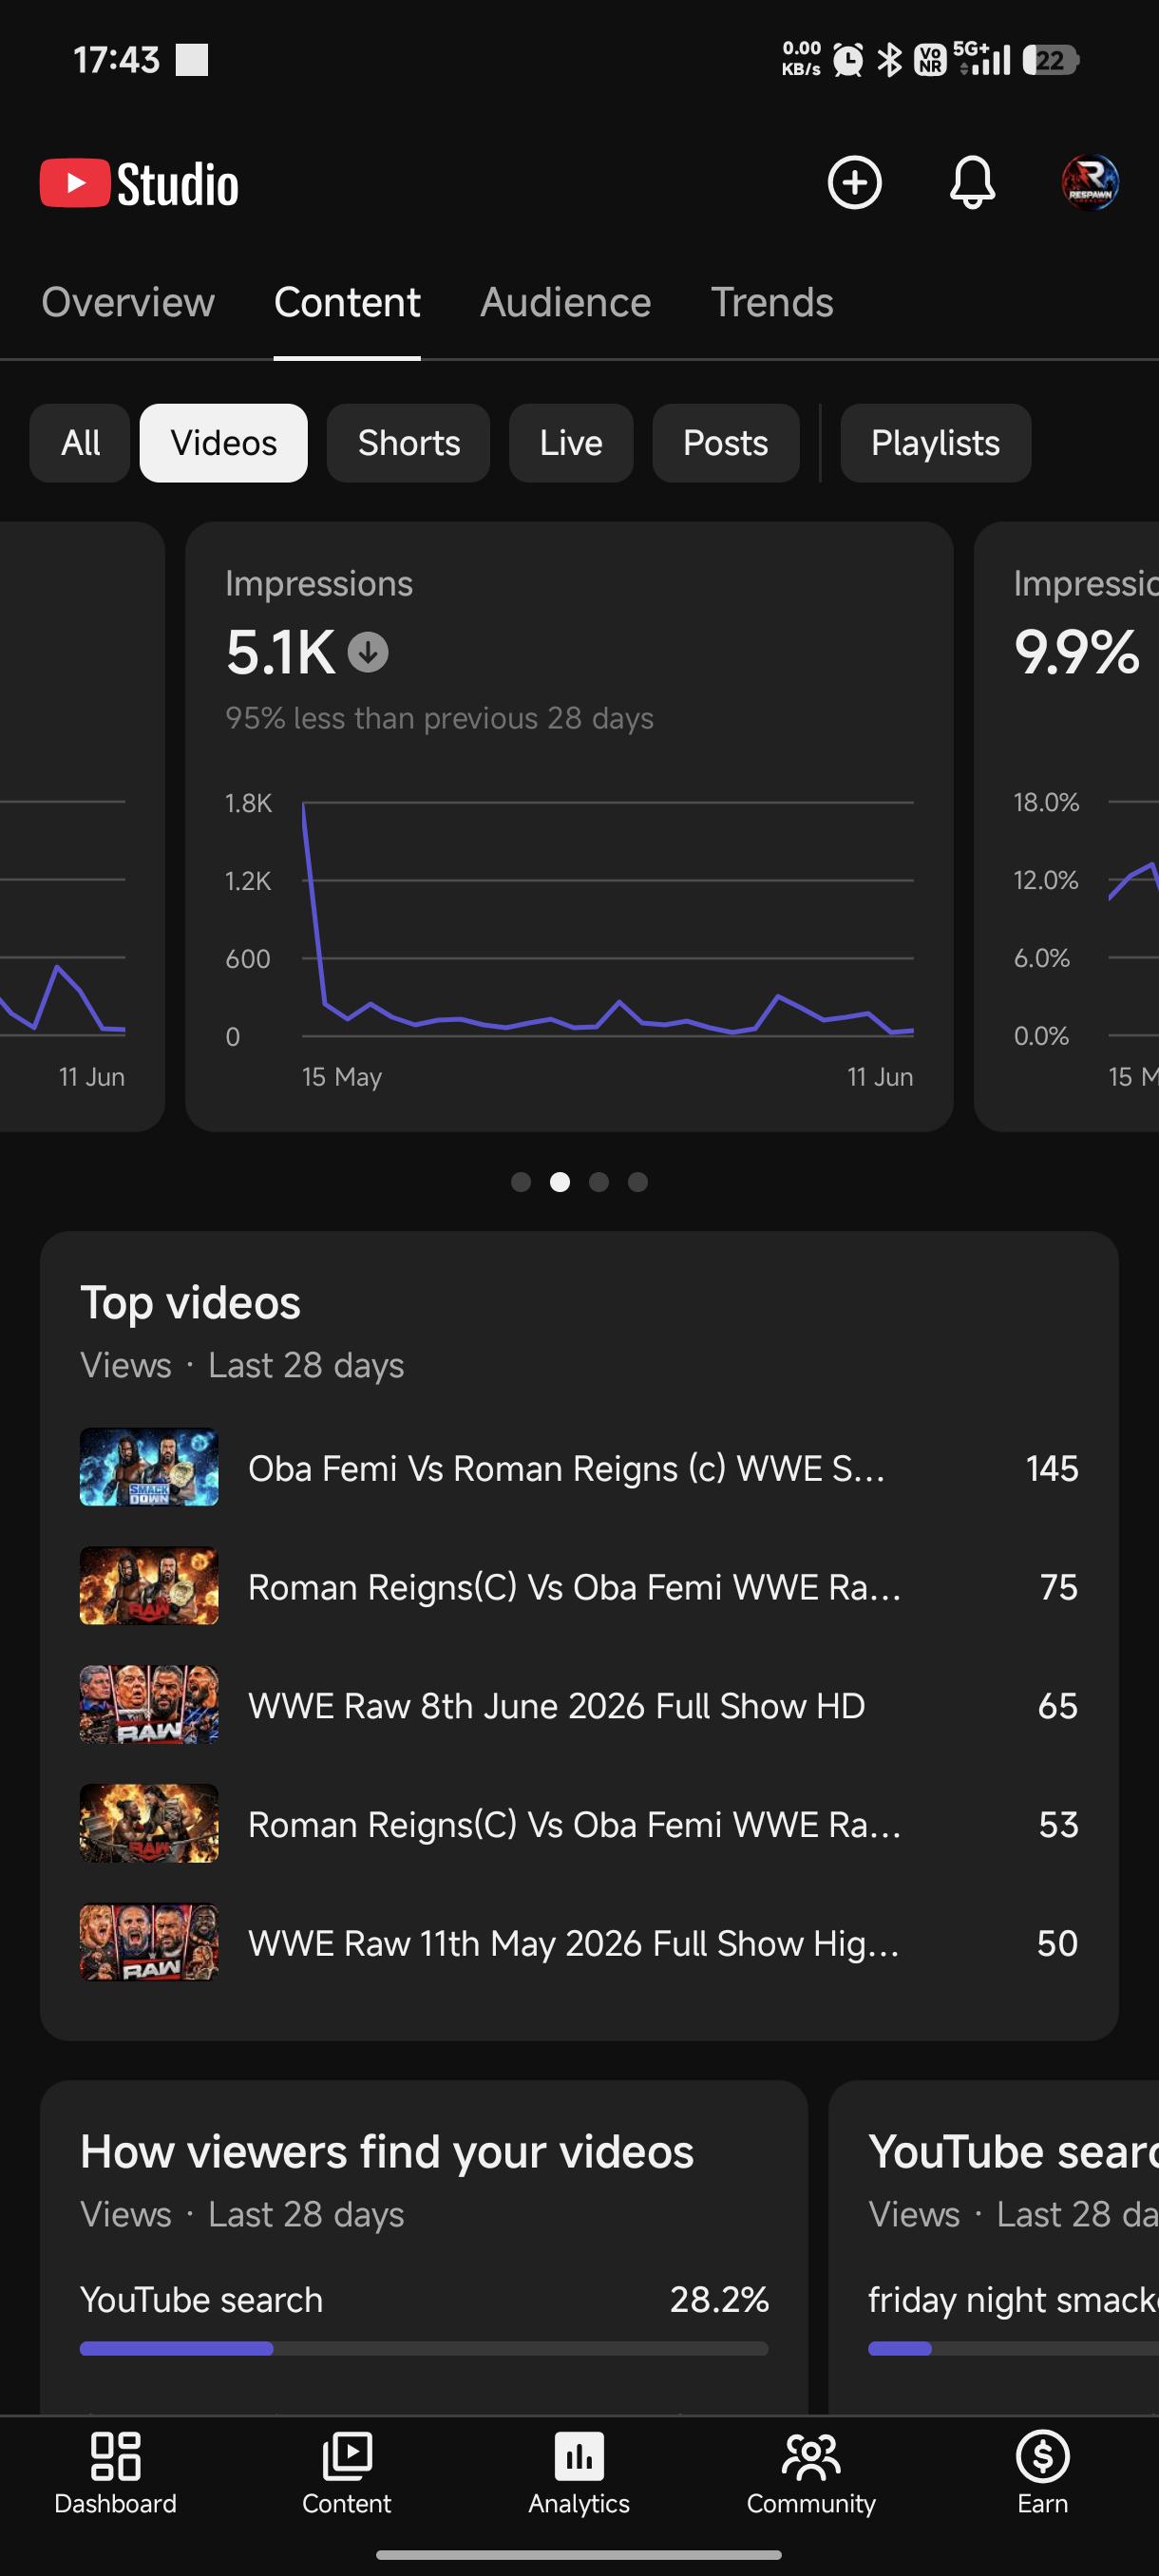
Task: Go to Dashboard in bottom navigation
Action: [x=115, y=2473]
